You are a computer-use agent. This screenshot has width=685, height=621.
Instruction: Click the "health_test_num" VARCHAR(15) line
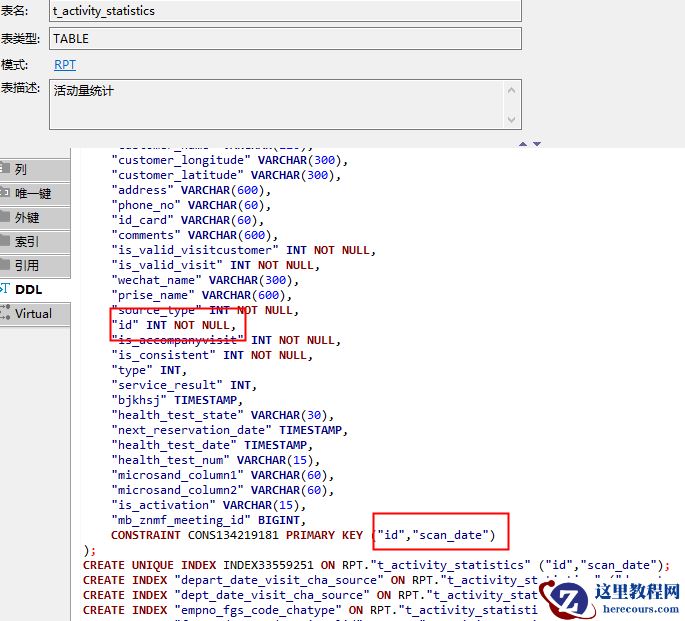(x=216, y=460)
